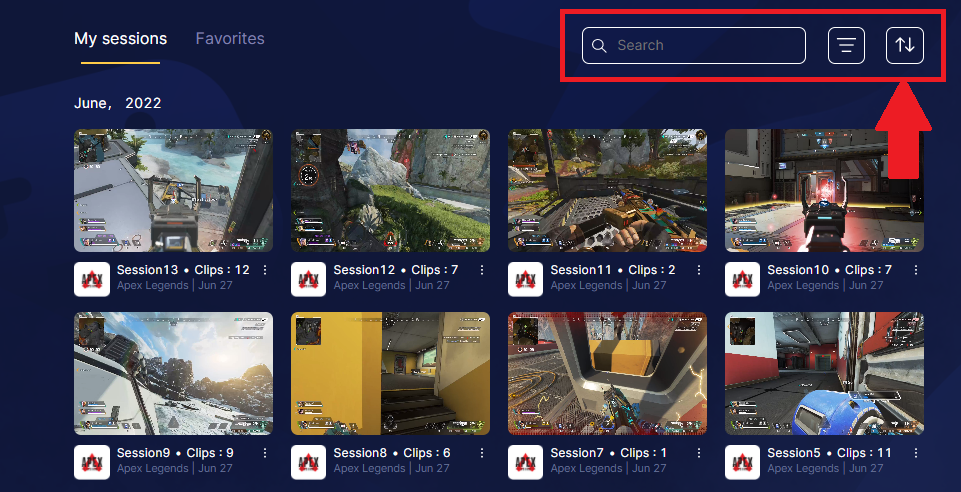Click the 'Session5 • Clips : 11' title
The width and height of the screenshot is (961, 492).
click(x=829, y=453)
